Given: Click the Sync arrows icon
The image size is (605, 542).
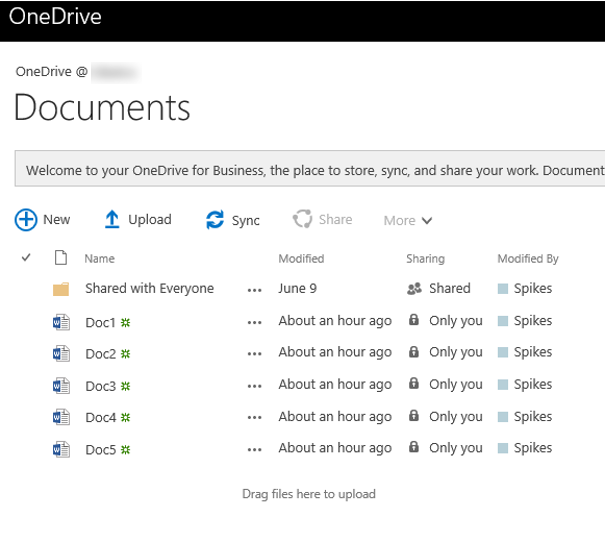Looking at the screenshot, I should (x=215, y=220).
